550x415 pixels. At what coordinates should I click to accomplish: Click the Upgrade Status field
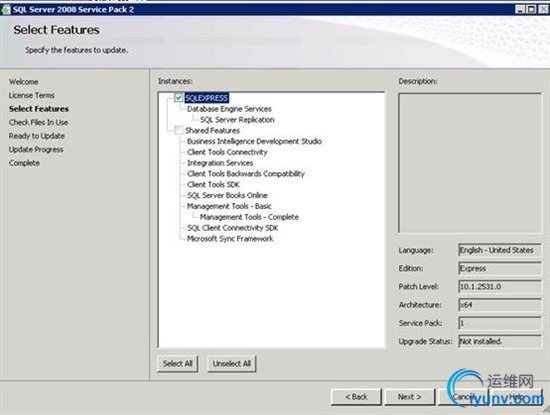[x=500, y=341]
